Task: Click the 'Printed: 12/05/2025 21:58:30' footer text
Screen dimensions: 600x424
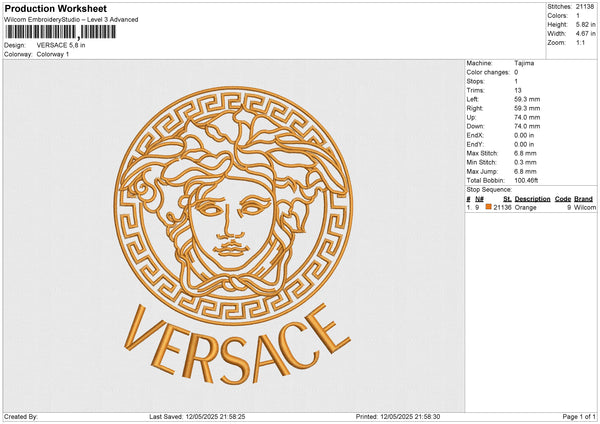Action: point(398,416)
